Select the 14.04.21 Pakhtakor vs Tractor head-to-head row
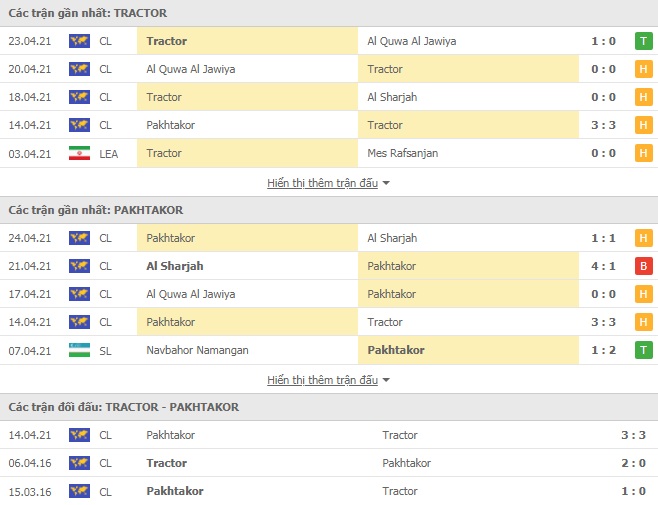This screenshot has width=658, height=505. (x=330, y=435)
